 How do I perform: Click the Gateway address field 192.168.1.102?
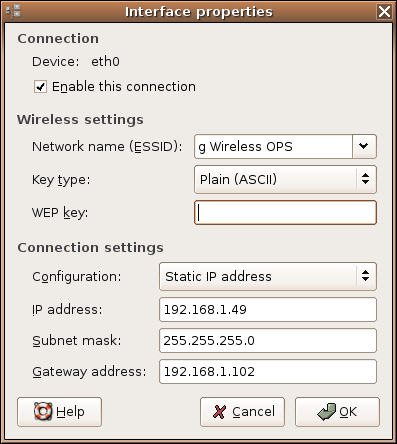(268, 371)
